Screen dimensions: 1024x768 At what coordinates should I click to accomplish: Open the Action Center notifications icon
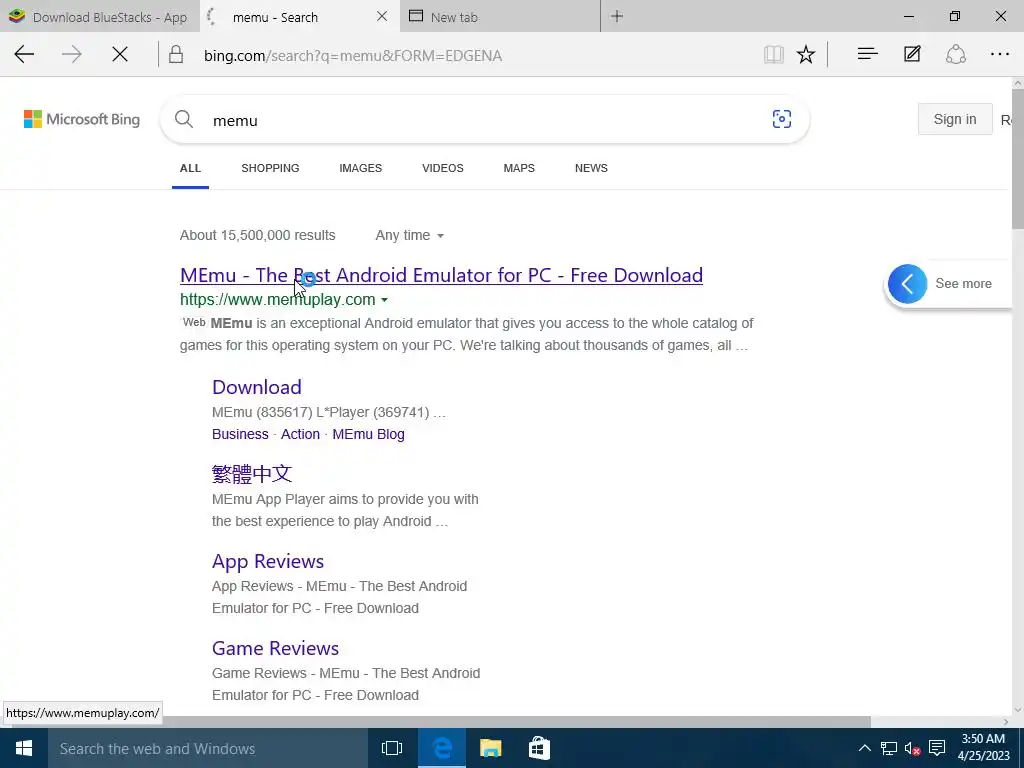point(937,748)
